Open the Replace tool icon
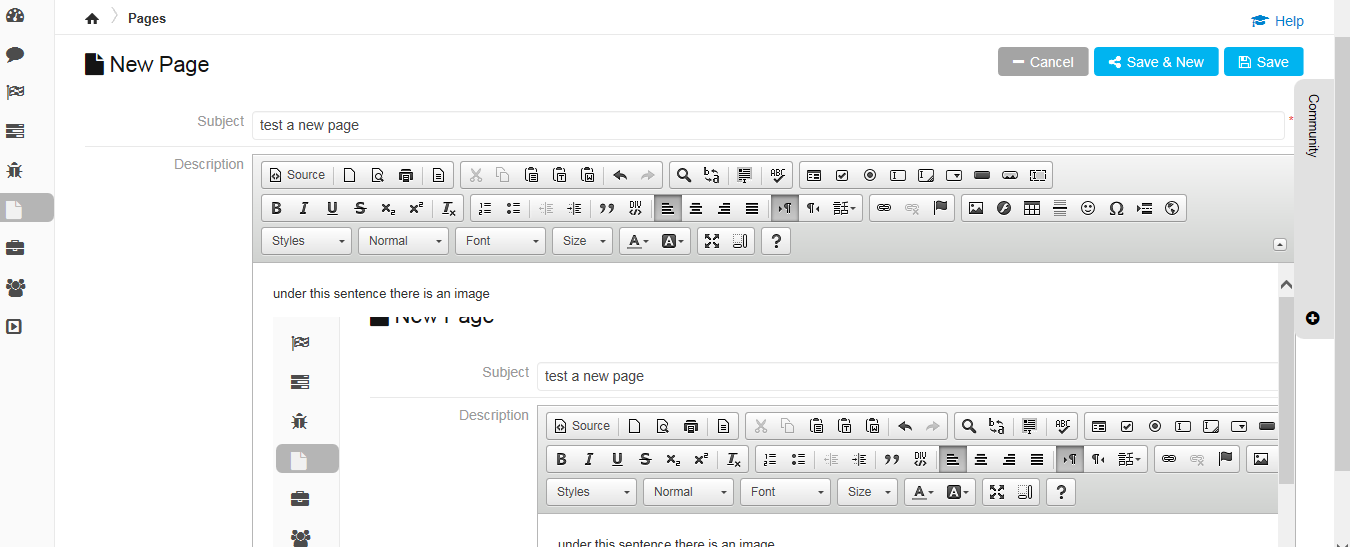 pyautogui.click(x=712, y=175)
